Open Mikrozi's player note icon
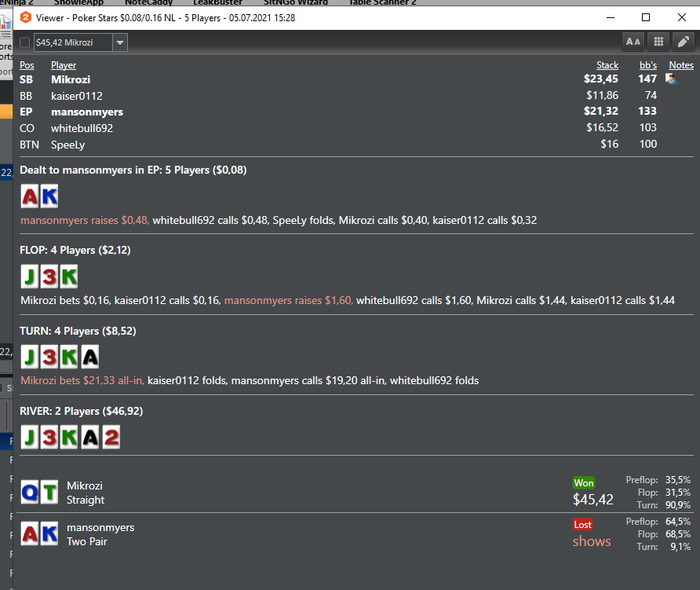This screenshot has height=590, width=700. (x=671, y=79)
